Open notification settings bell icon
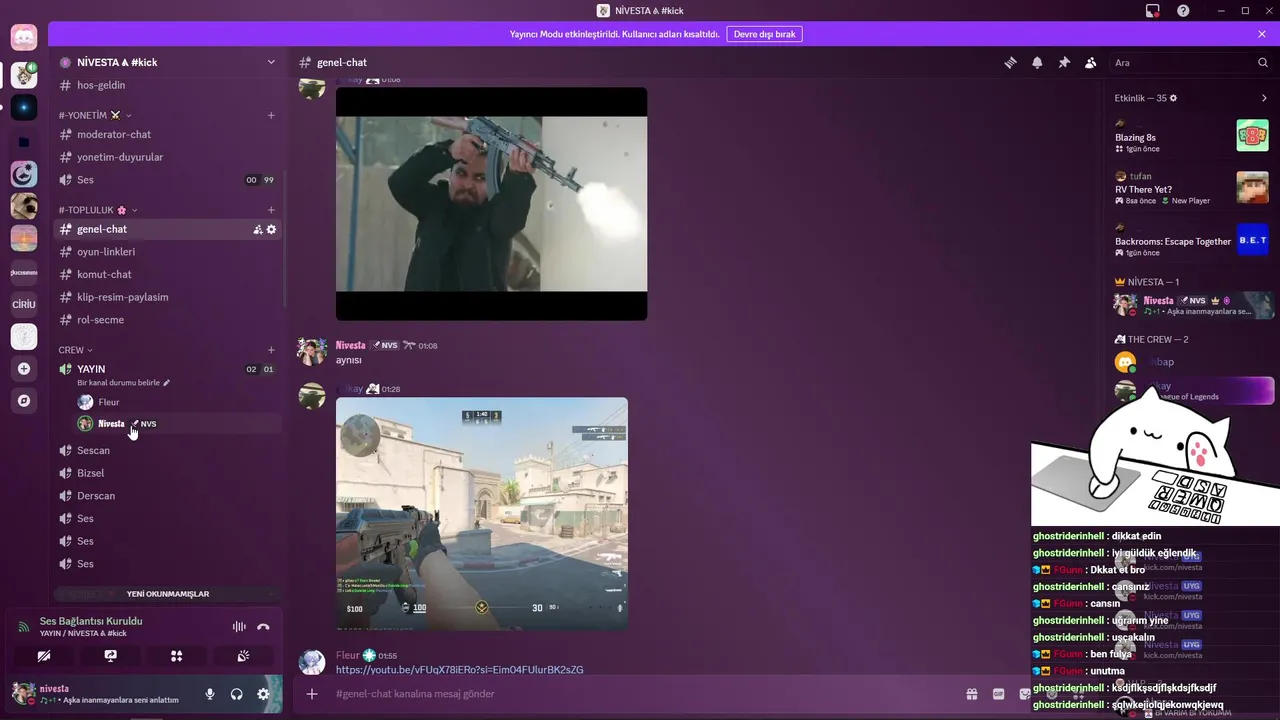 pyautogui.click(x=1037, y=62)
